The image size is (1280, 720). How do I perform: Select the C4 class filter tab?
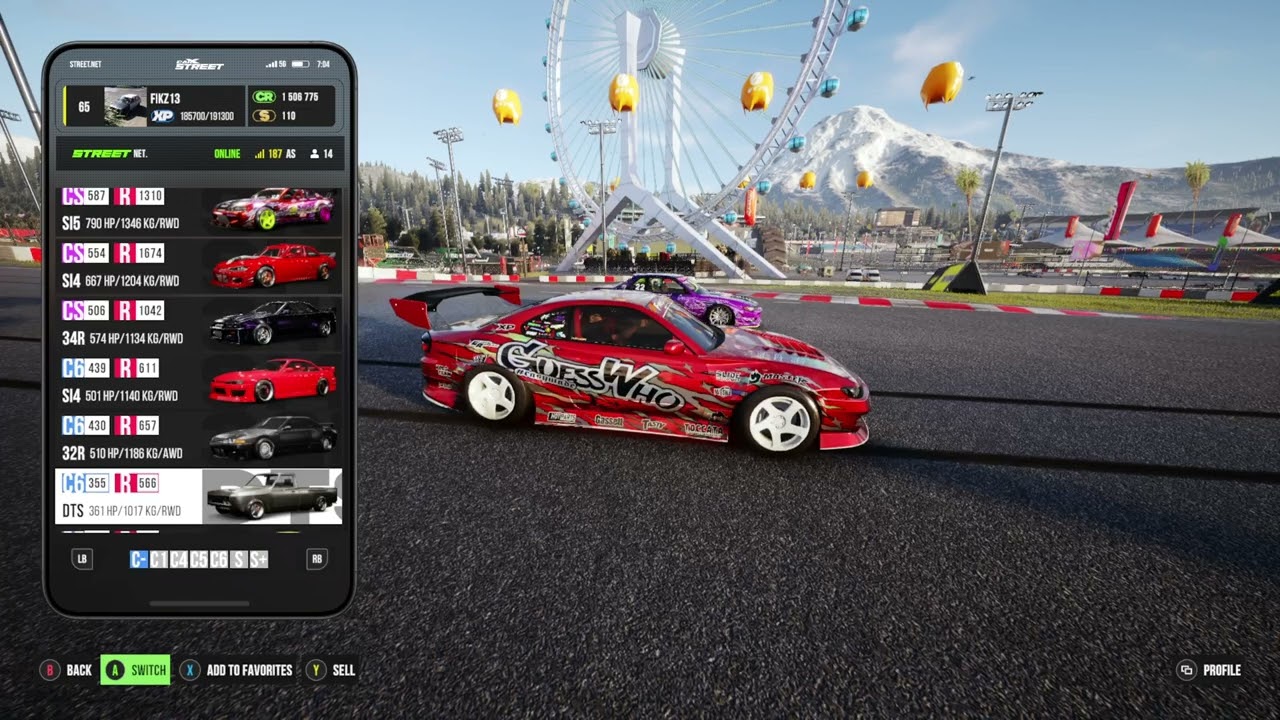point(178,559)
